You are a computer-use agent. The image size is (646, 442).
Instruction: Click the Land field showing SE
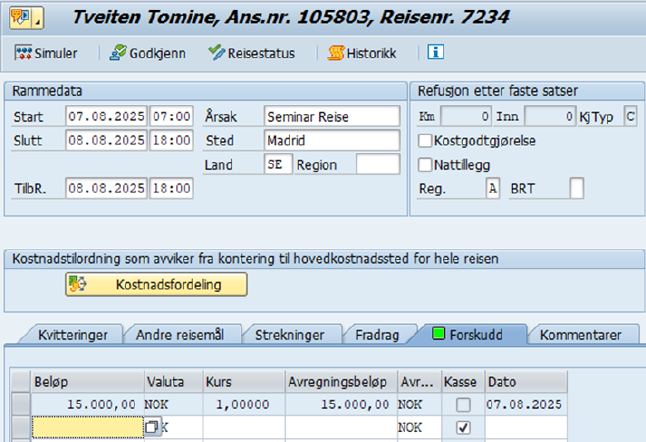pyautogui.click(x=279, y=164)
